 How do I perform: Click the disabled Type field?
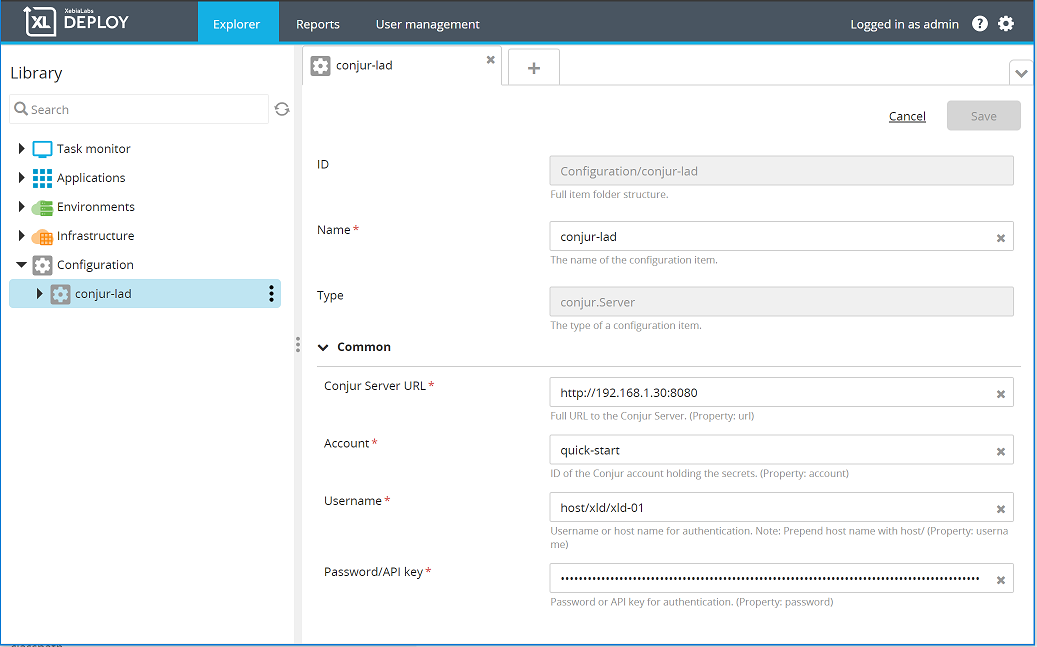click(781, 302)
